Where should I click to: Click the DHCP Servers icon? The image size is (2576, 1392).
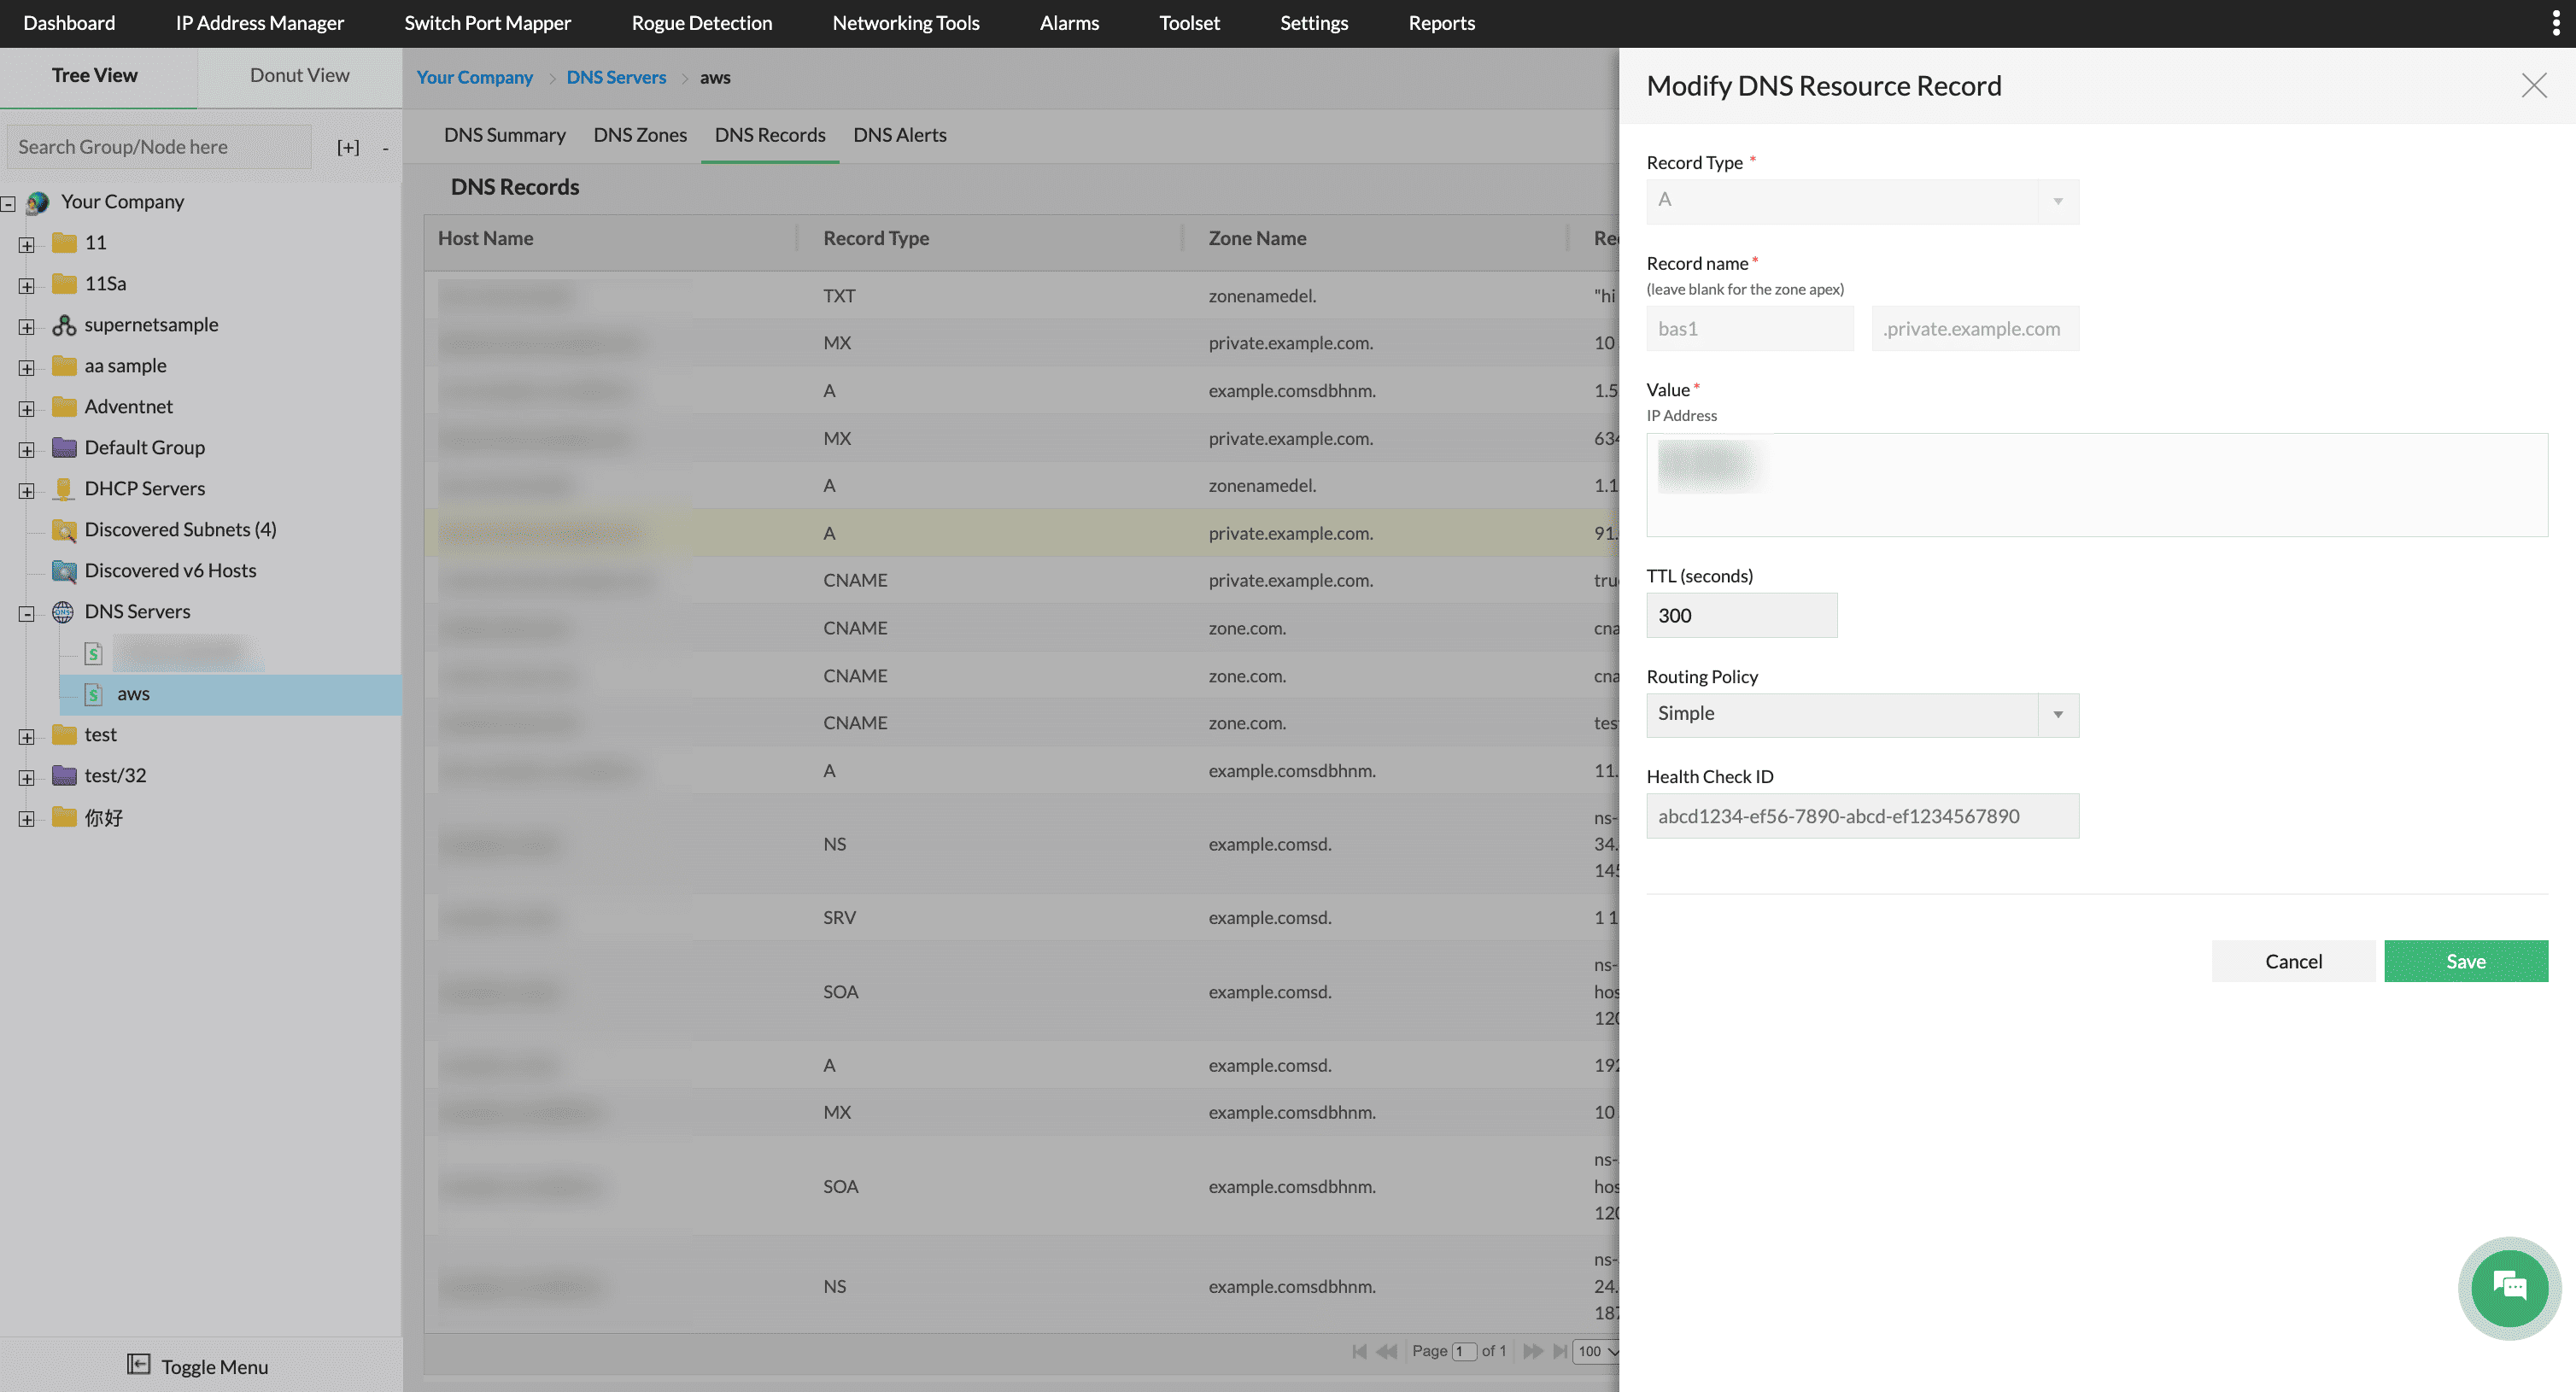coord(64,489)
